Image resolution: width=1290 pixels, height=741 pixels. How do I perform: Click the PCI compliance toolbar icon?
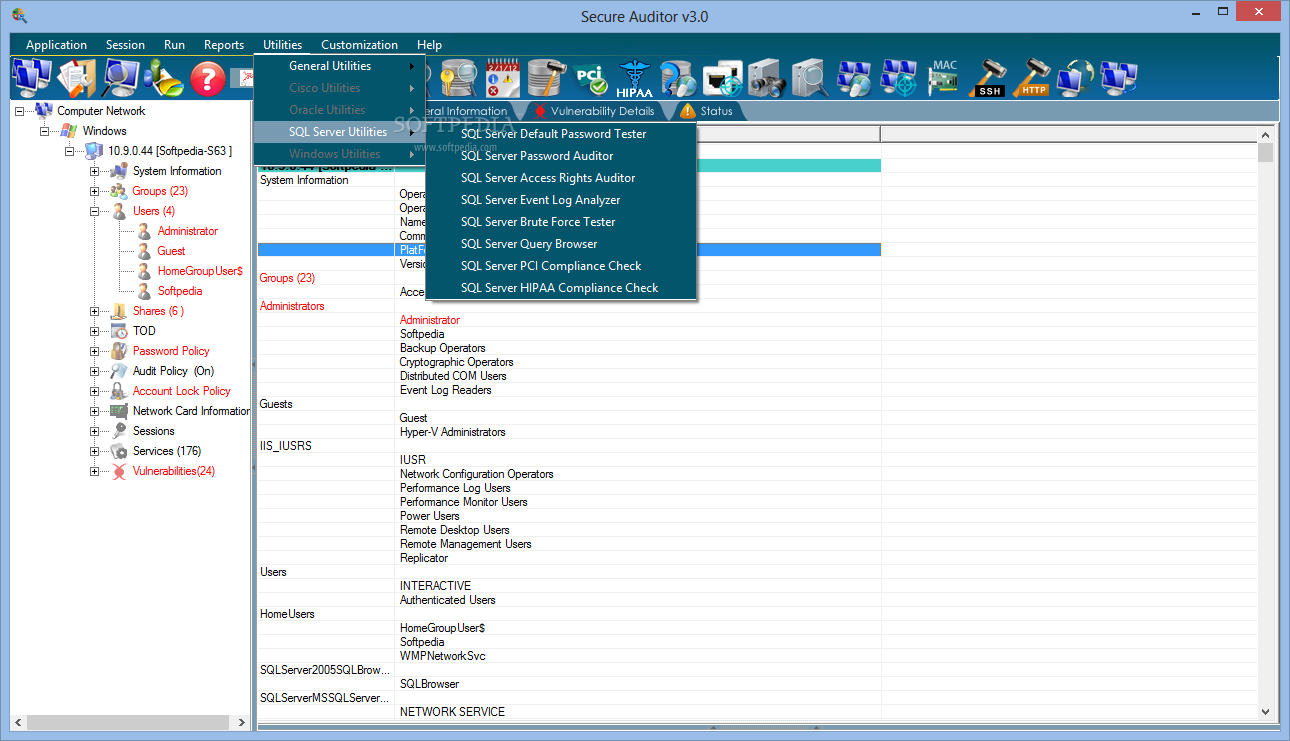591,78
